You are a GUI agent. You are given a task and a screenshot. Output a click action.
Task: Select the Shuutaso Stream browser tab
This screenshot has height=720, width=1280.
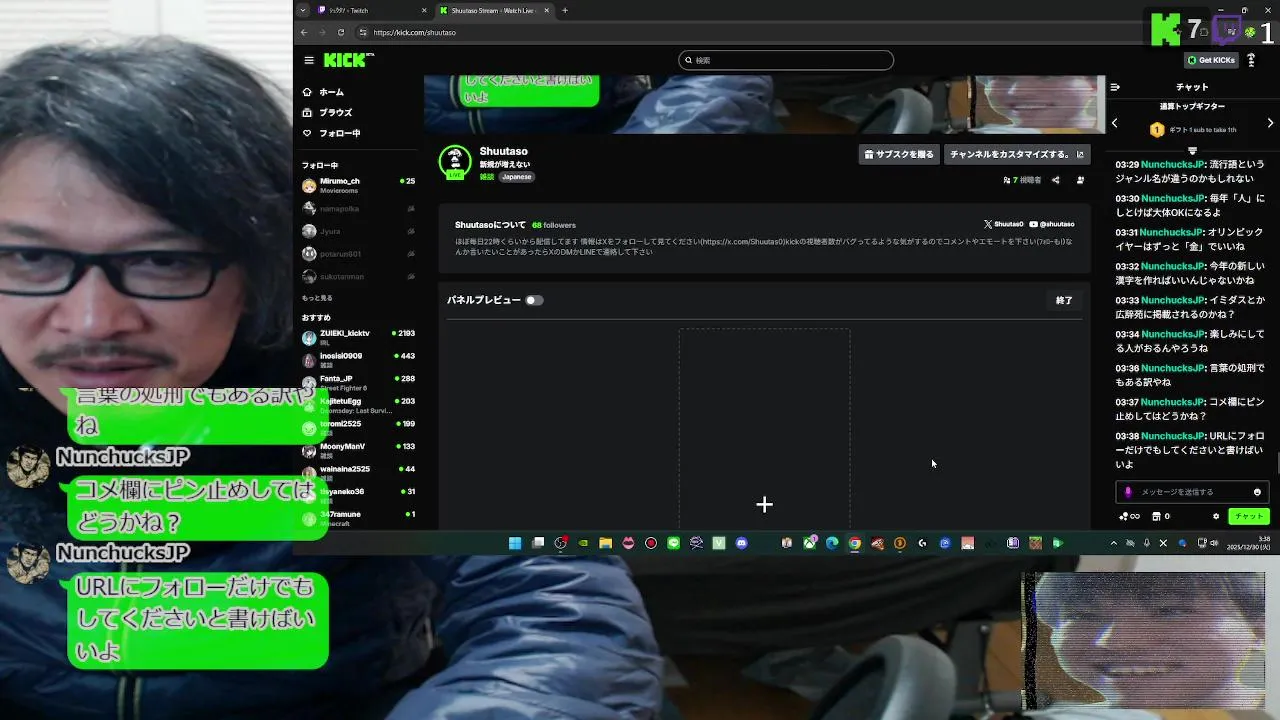pos(494,10)
